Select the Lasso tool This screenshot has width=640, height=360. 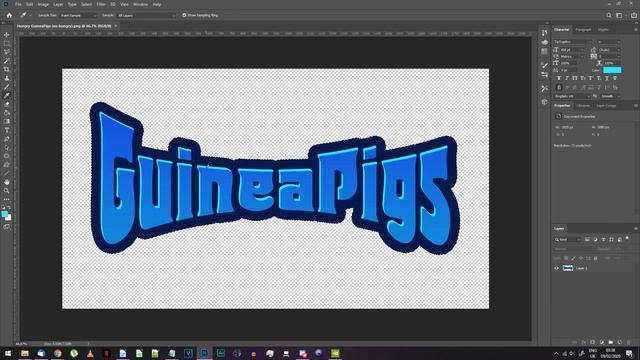pyautogui.click(x=7, y=52)
